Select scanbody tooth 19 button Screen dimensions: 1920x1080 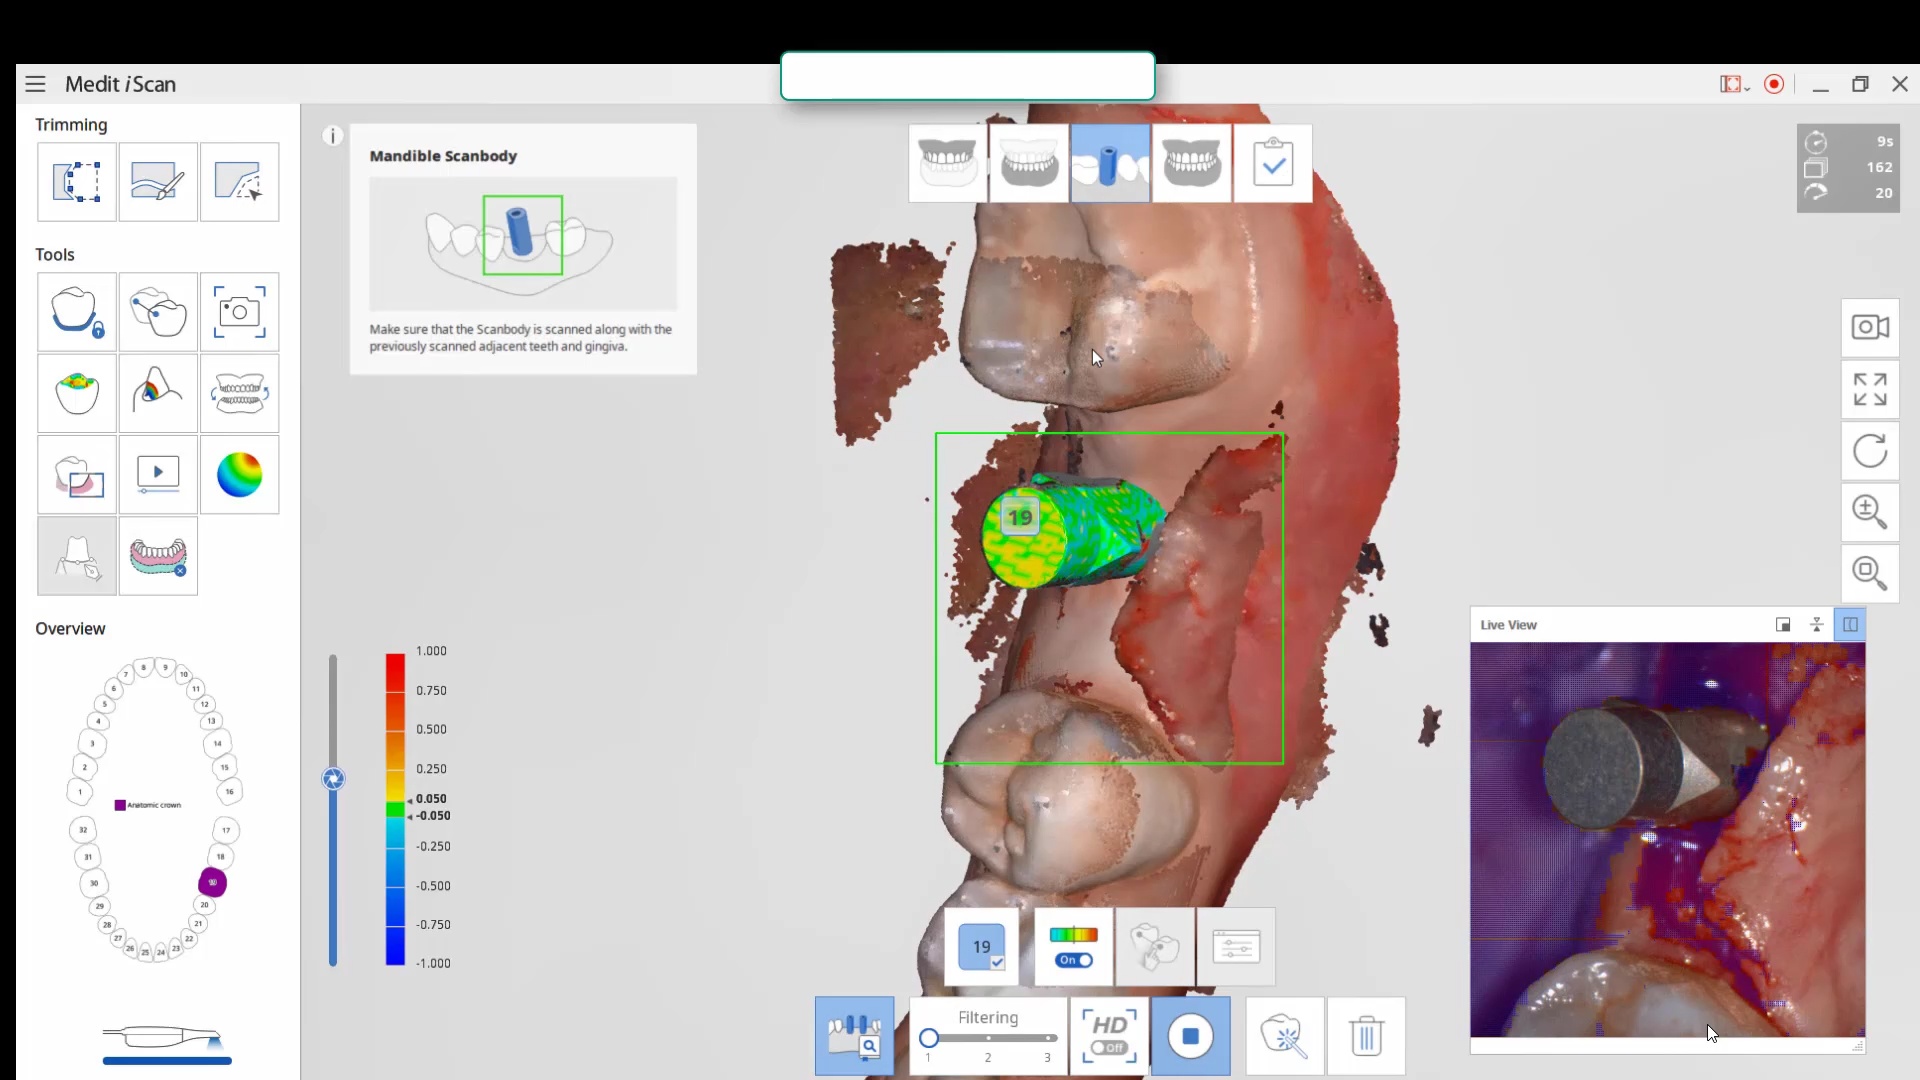tap(982, 947)
